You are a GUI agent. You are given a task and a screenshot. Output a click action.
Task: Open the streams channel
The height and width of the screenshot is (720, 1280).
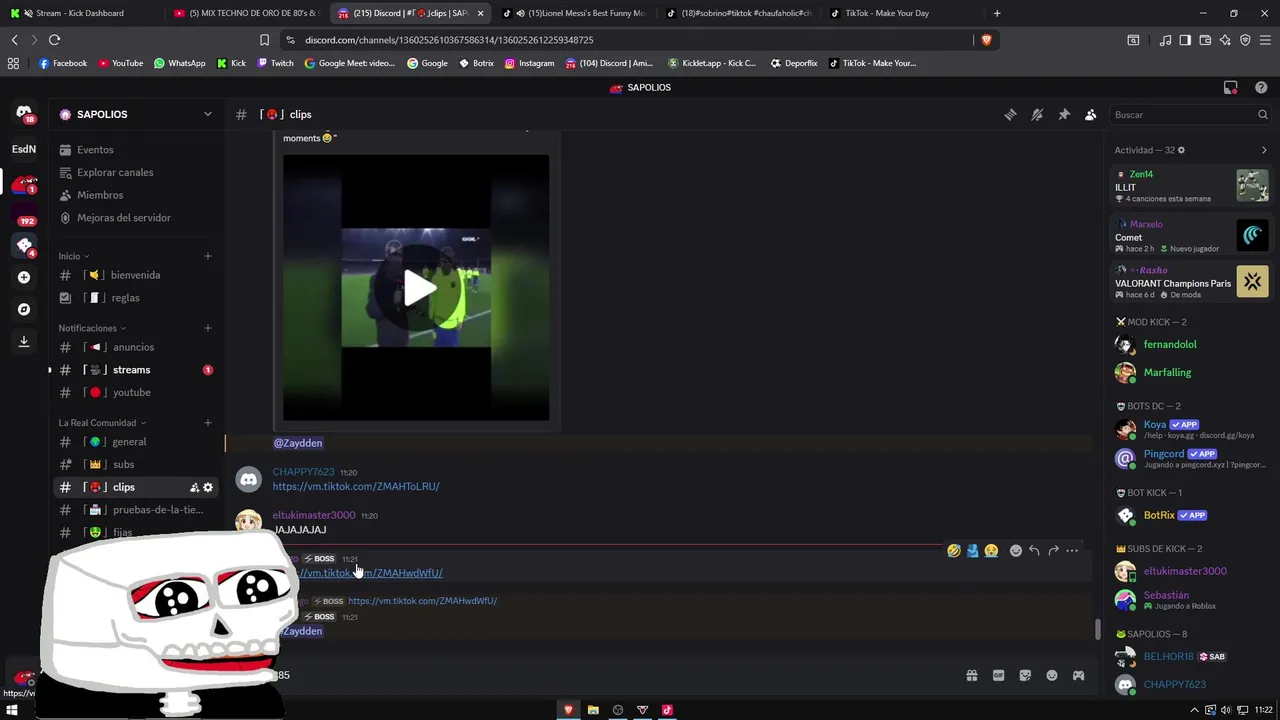tap(135, 370)
